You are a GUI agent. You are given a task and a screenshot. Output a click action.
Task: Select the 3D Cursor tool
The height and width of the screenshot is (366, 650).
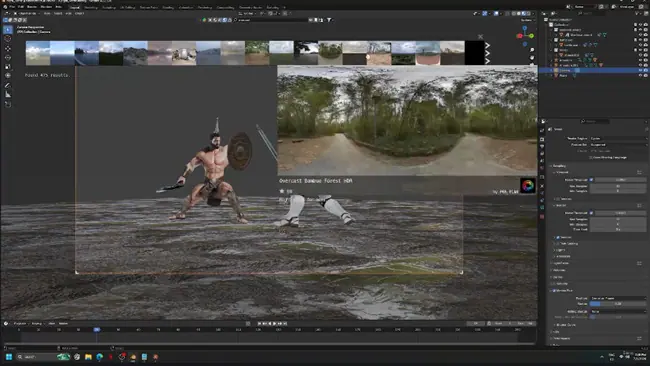click(8, 39)
